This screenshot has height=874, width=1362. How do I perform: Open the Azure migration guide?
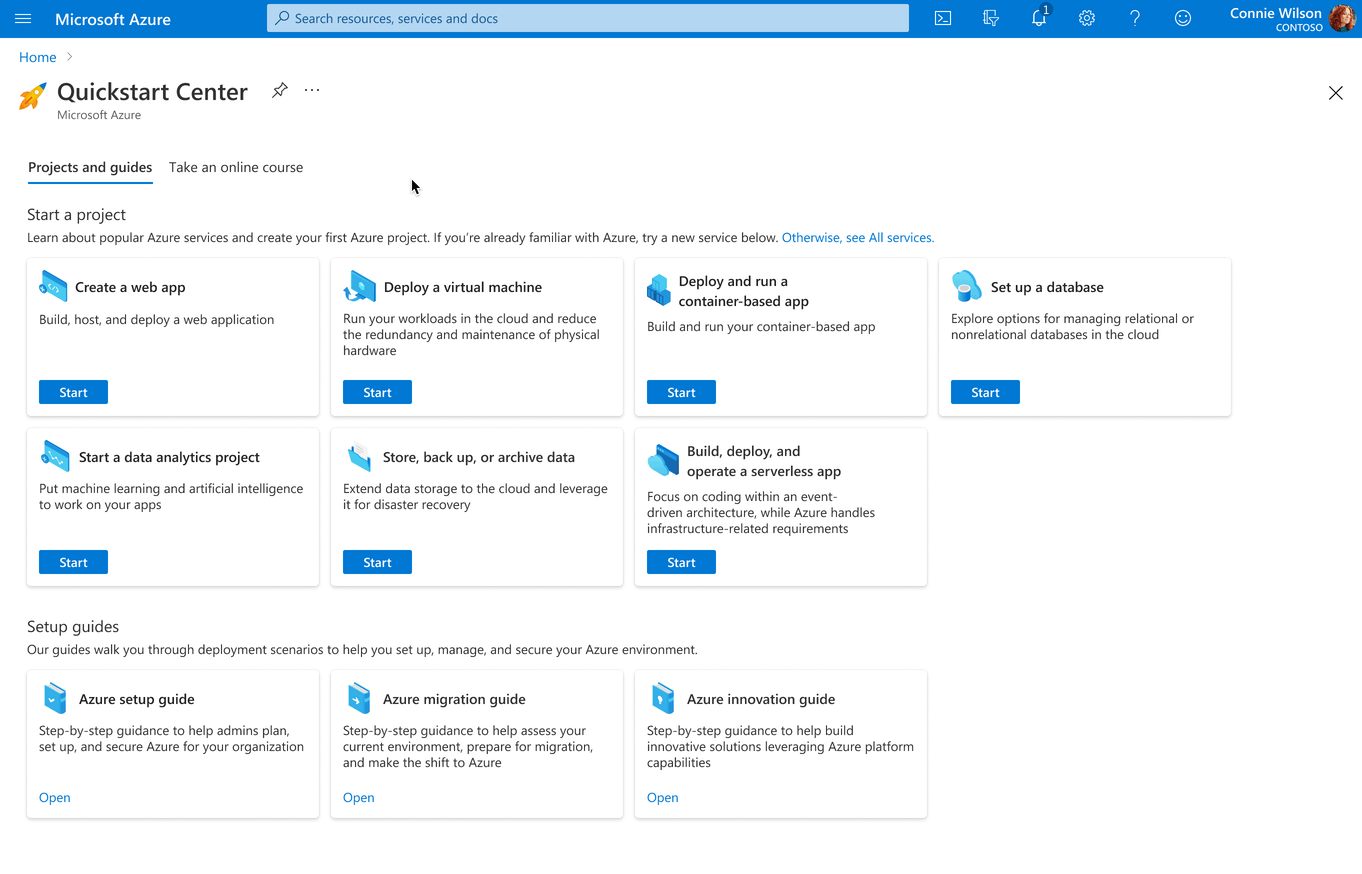(x=358, y=797)
